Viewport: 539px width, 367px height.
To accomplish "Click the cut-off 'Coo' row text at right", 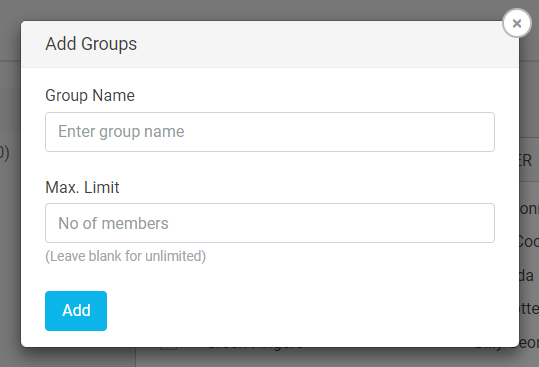I will tap(529, 242).
